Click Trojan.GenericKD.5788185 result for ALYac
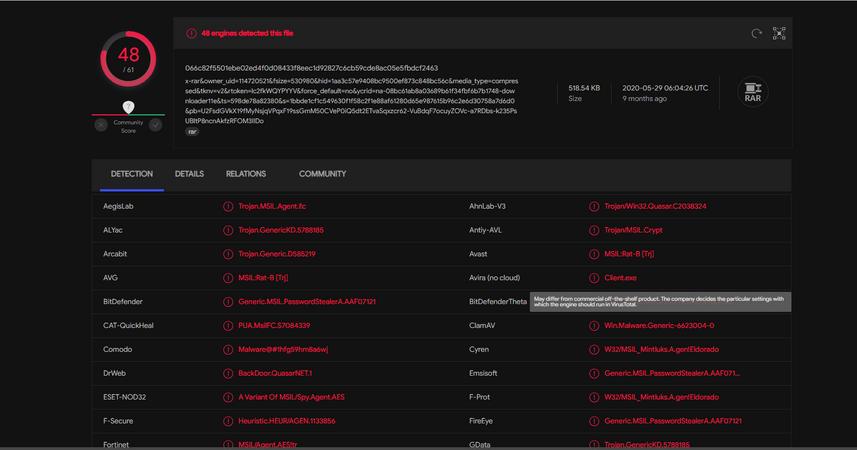 tap(281, 230)
